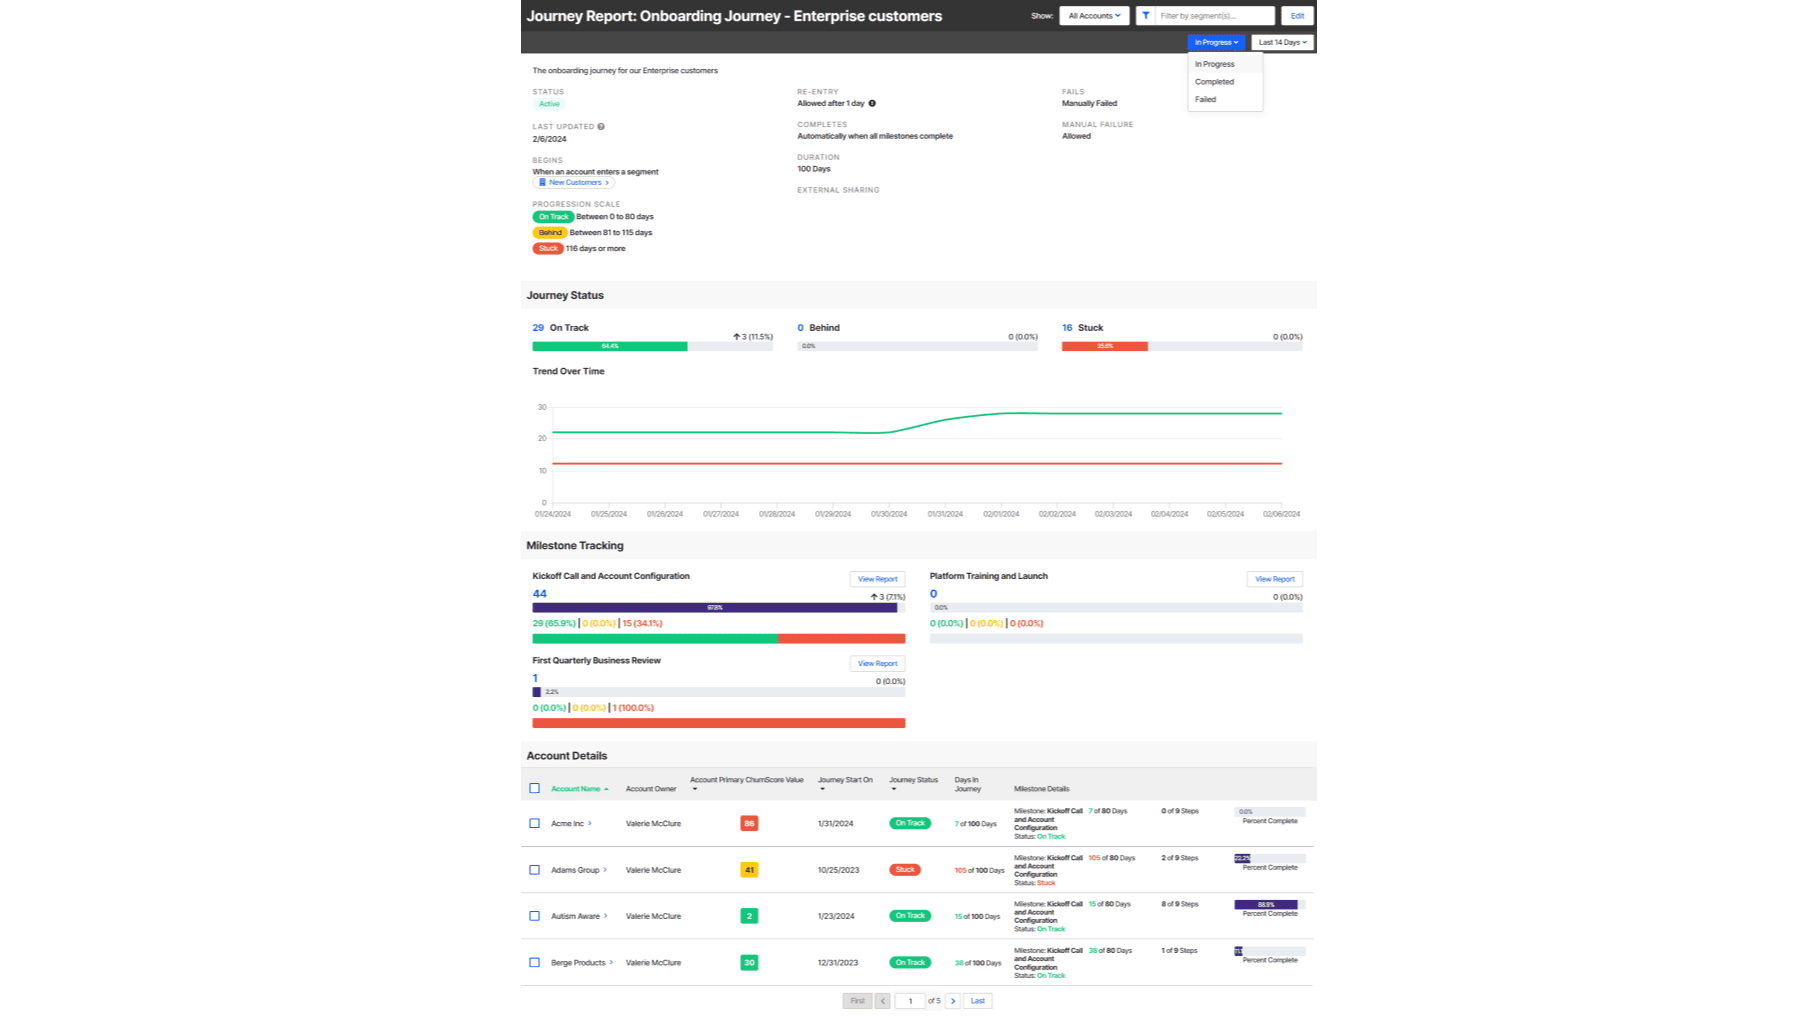Click the segment filter funnel icon
Screen dimensions: 1820x1024
[x=1145, y=16]
